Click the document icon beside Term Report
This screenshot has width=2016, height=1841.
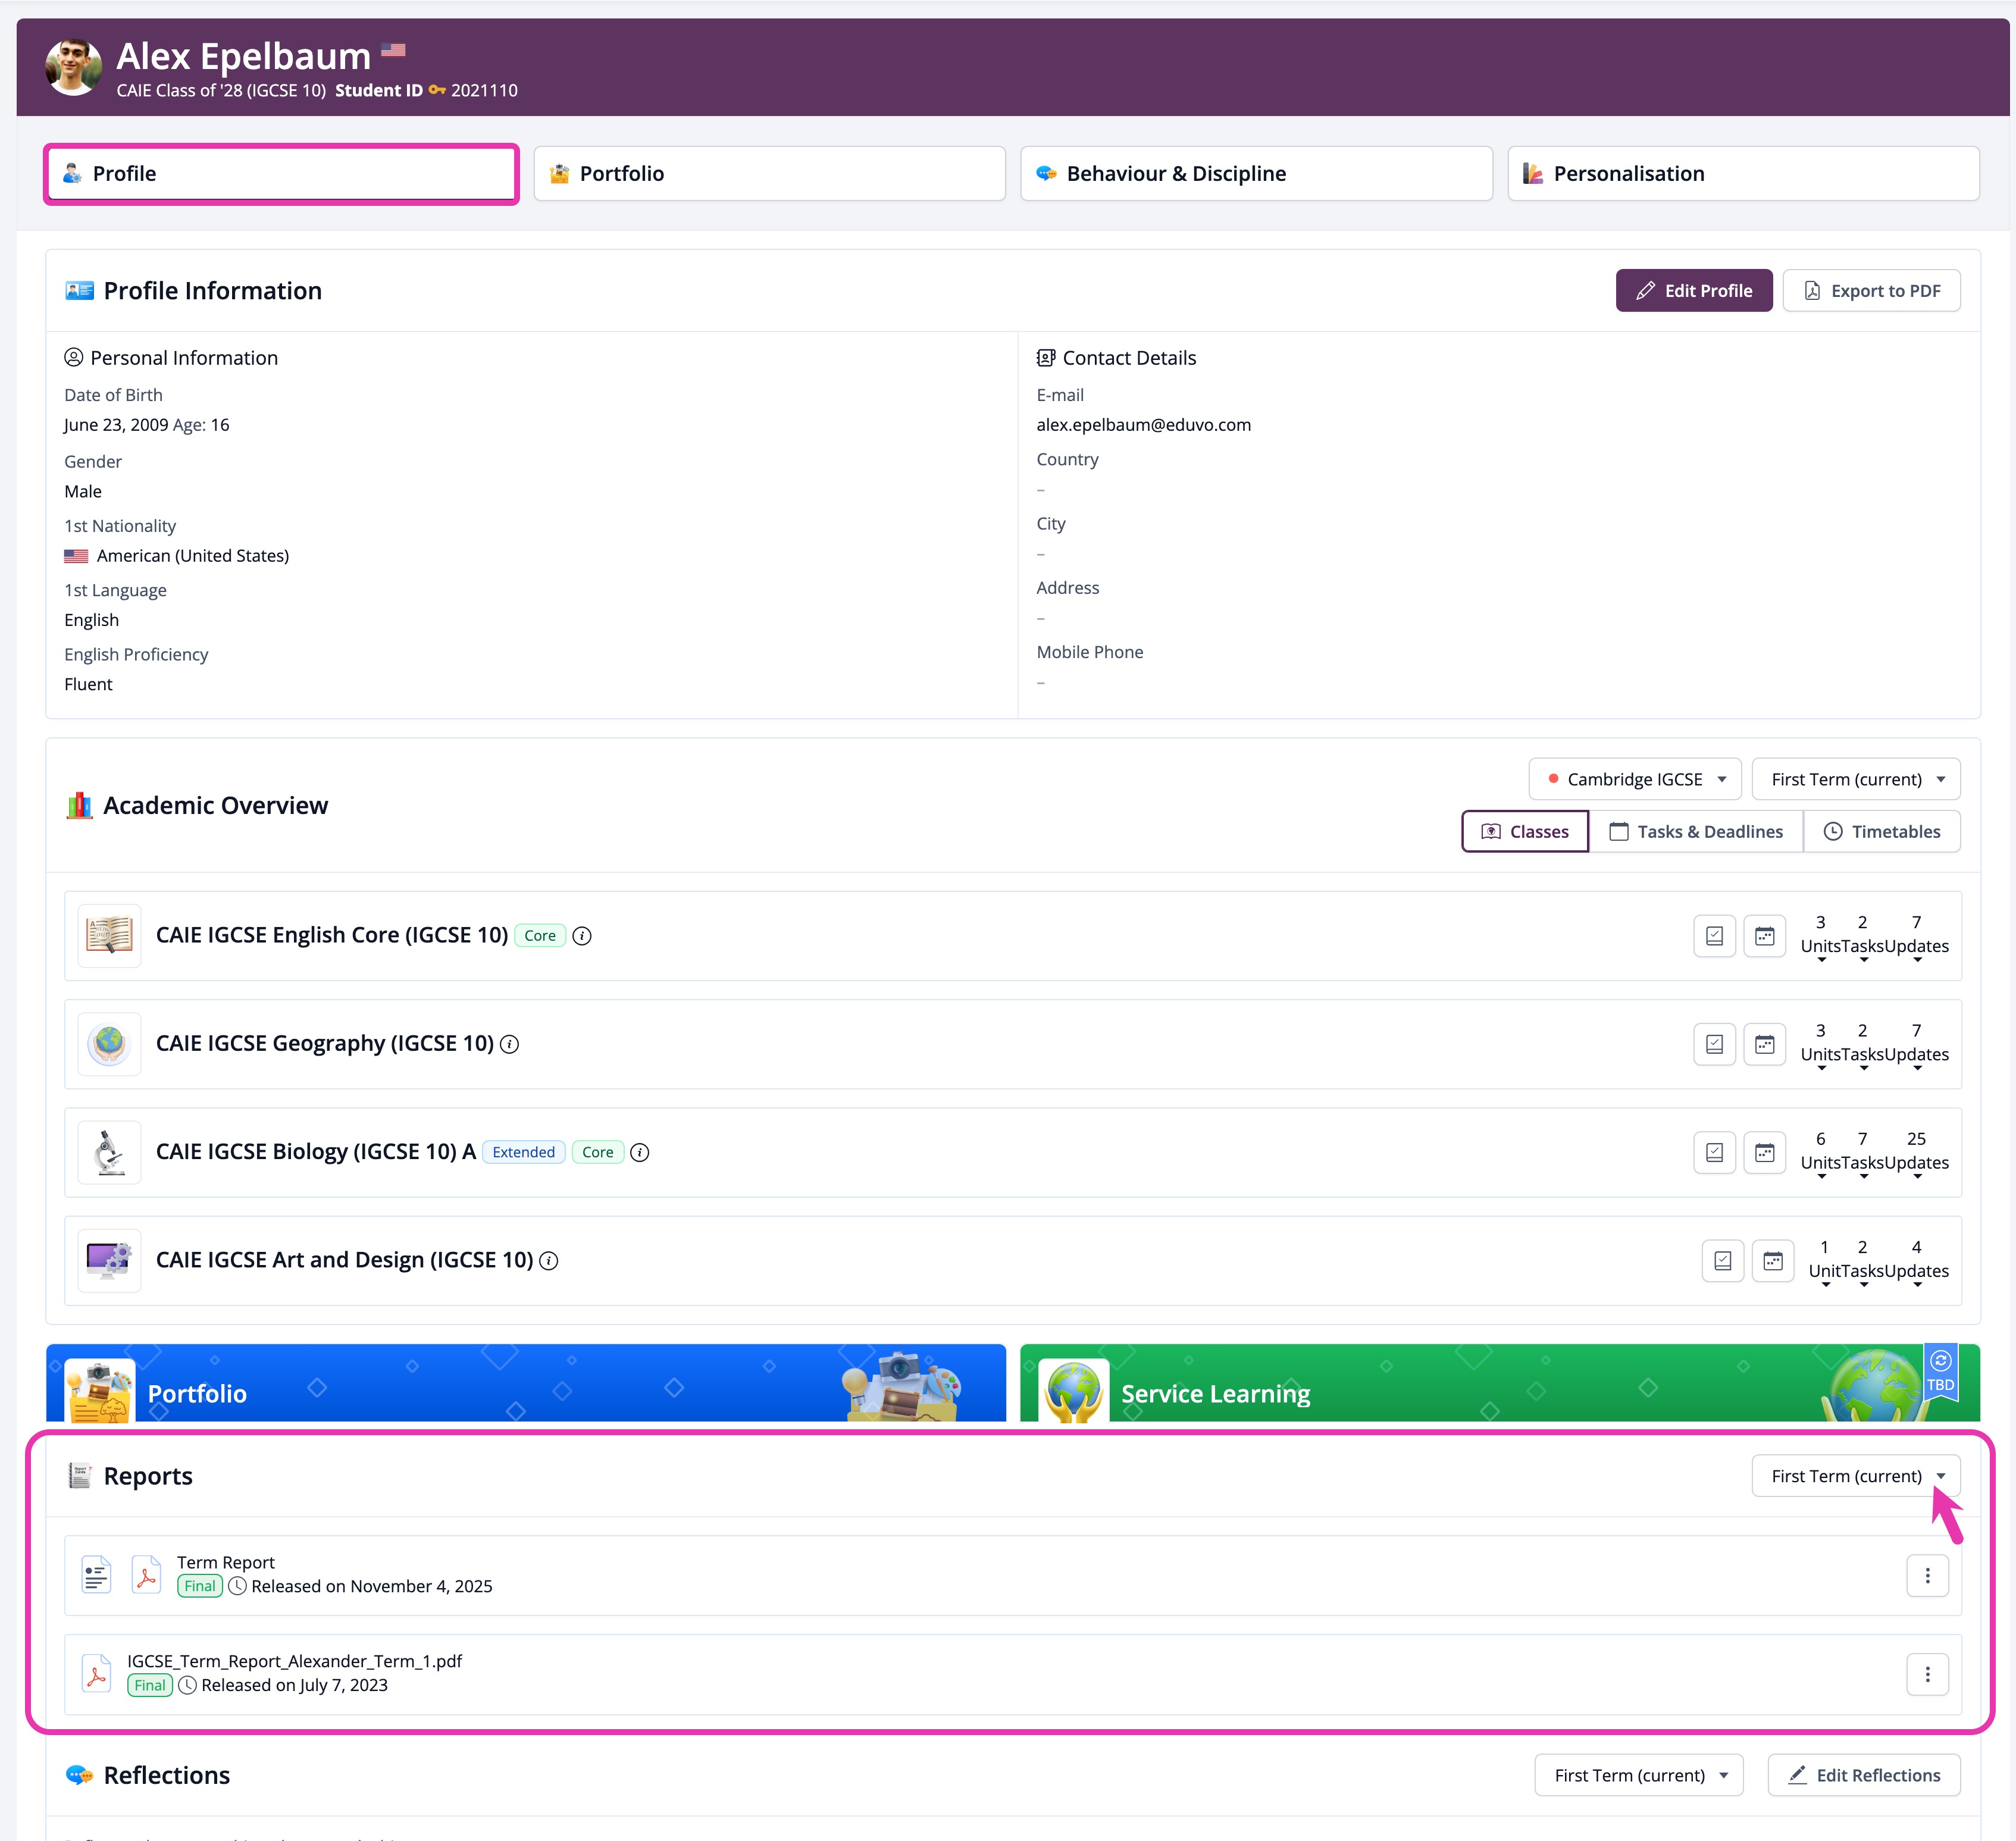96,1575
